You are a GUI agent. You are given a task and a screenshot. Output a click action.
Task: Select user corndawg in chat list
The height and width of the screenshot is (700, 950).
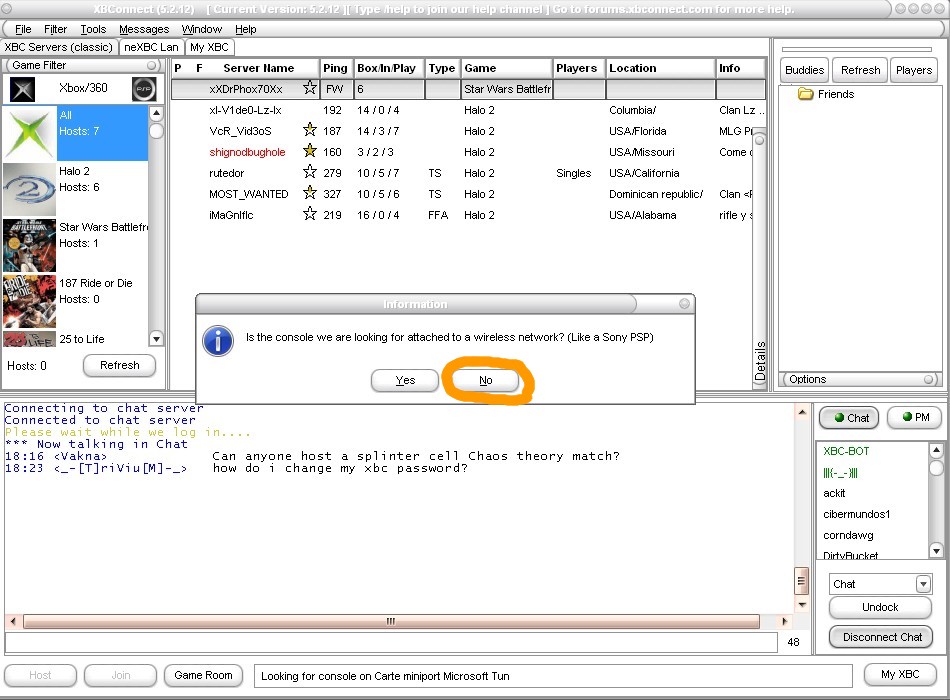tap(848, 535)
